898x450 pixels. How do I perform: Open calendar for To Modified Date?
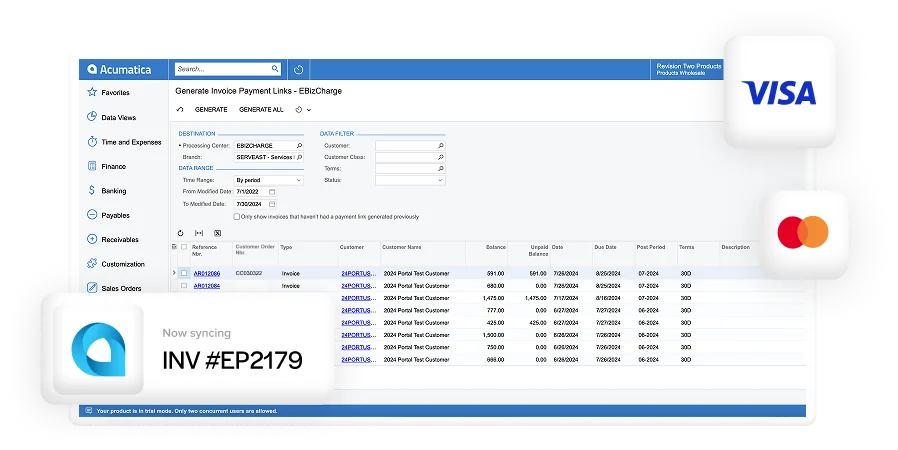(x=272, y=204)
